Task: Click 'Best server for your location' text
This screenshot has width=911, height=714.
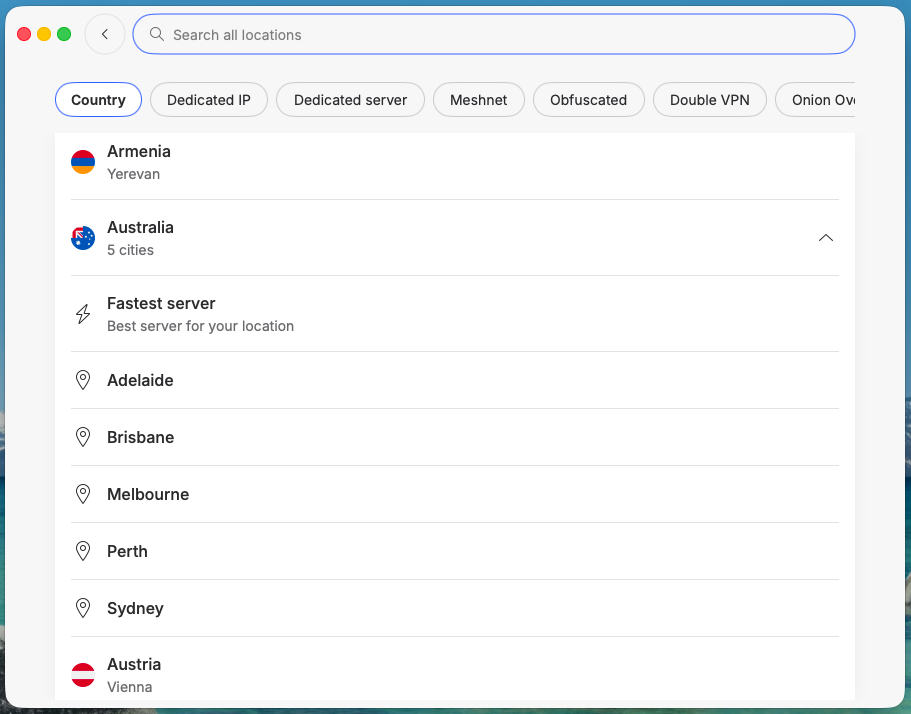Action: click(x=200, y=326)
